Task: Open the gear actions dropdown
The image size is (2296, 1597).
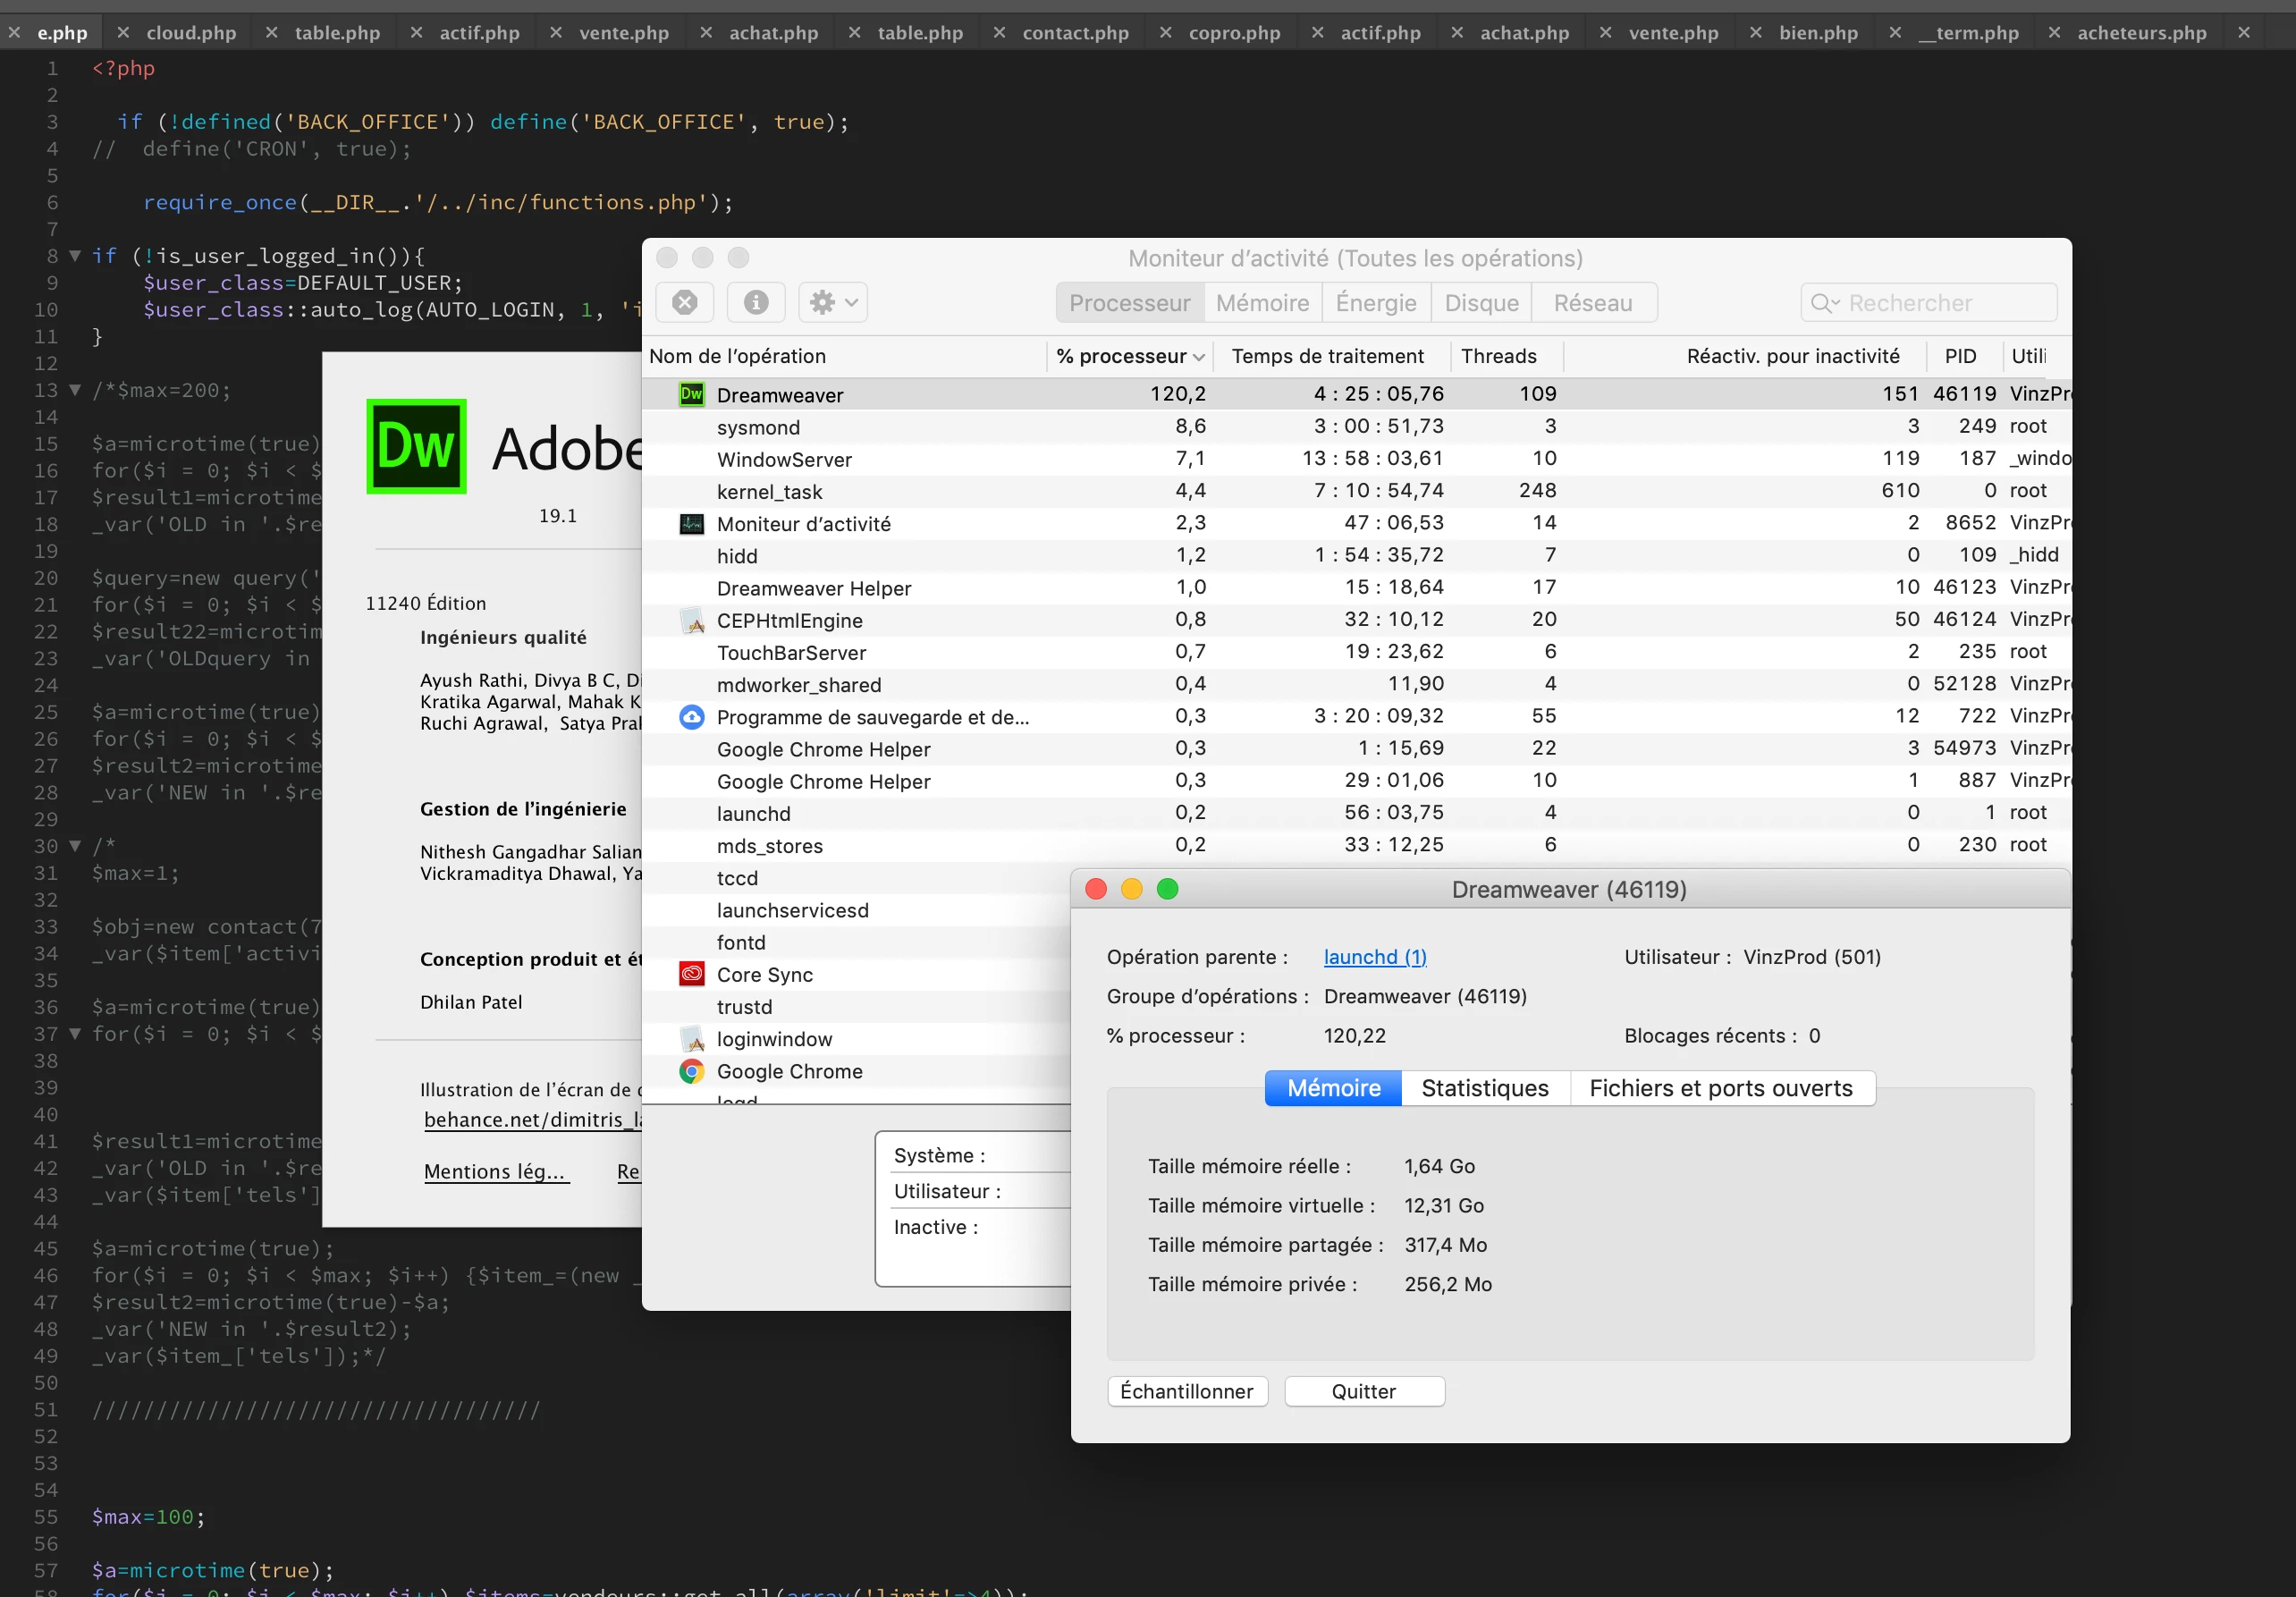Action: [832, 302]
